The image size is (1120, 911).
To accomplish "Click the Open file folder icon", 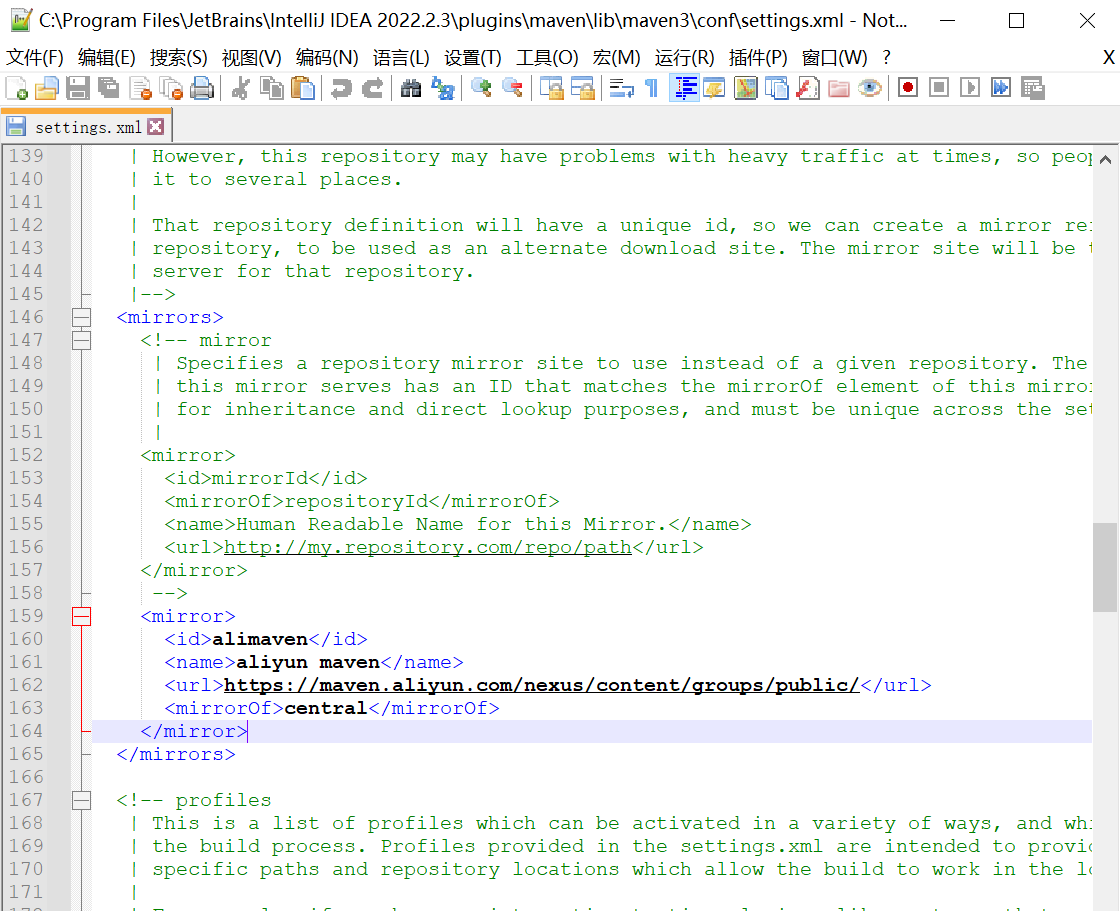I will 46,88.
